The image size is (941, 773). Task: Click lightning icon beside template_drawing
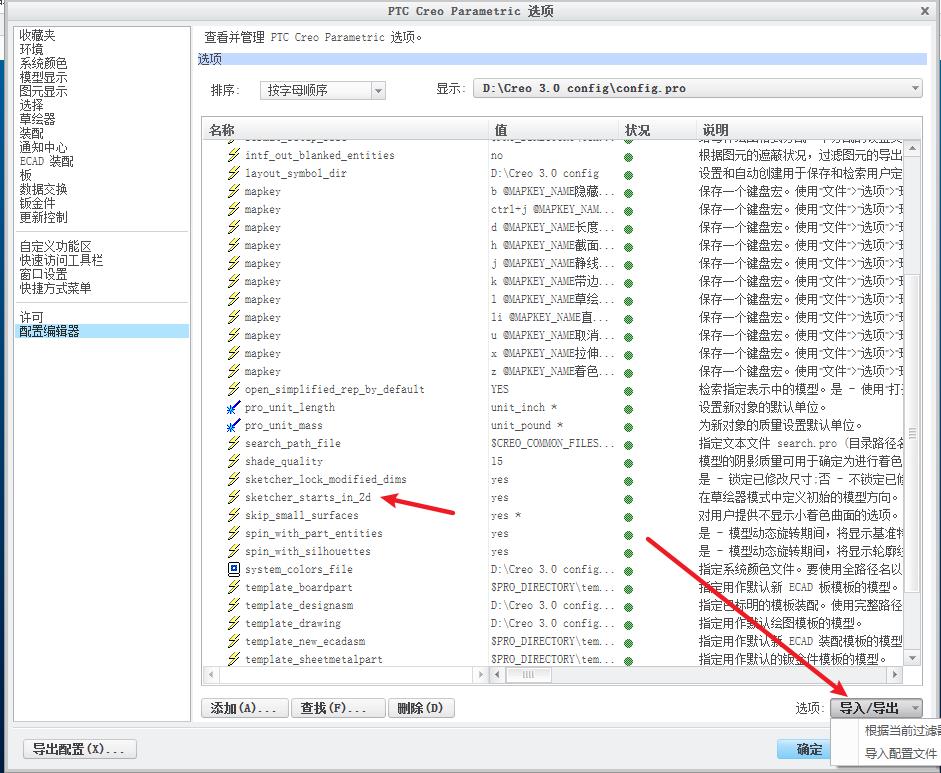(x=233, y=623)
